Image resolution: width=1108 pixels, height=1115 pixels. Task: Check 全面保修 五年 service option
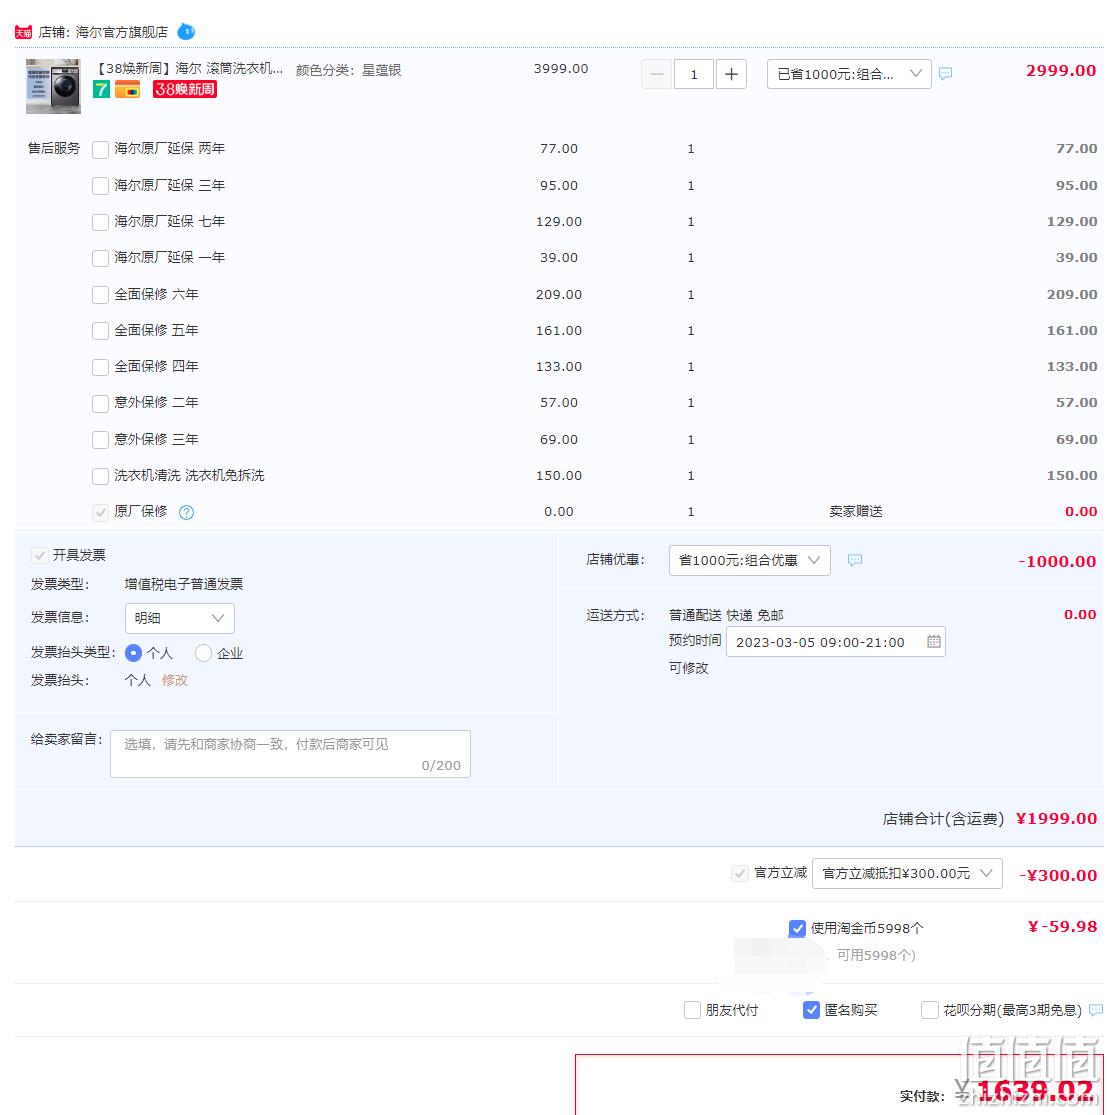click(100, 331)
